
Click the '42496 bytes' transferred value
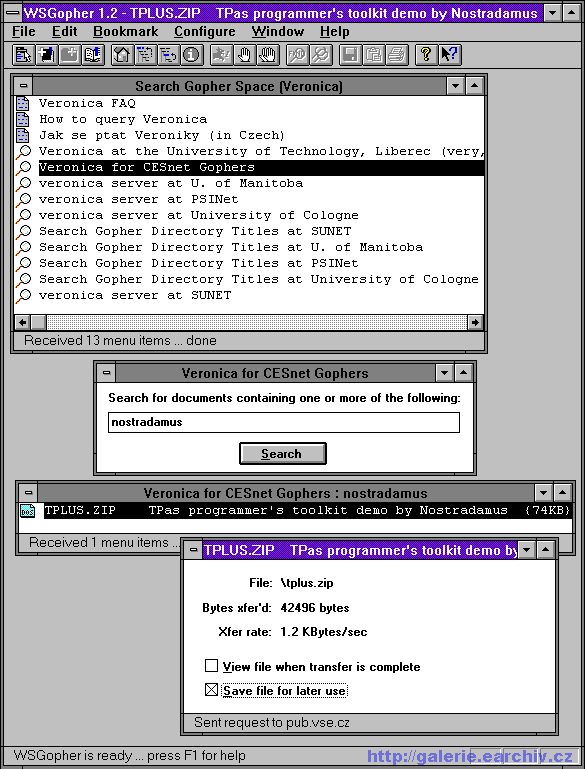[315, 608]
